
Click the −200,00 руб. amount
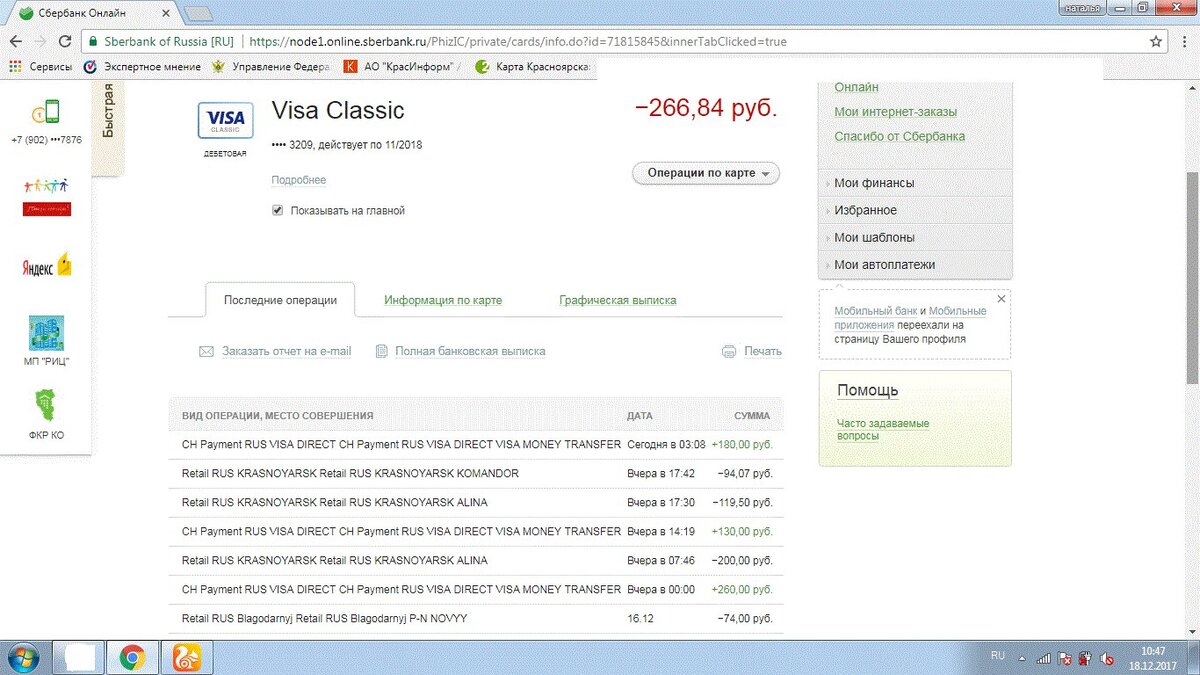click(742, 561)
